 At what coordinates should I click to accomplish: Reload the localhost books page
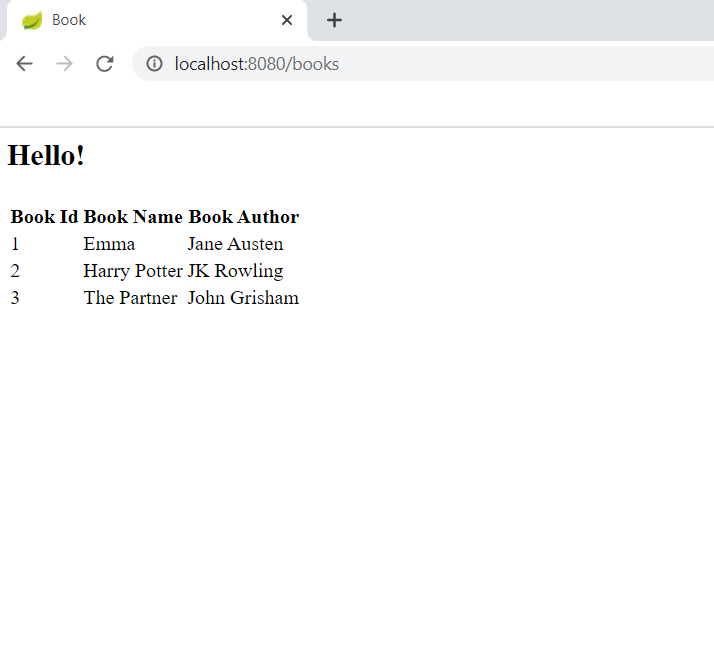point(104,64)
